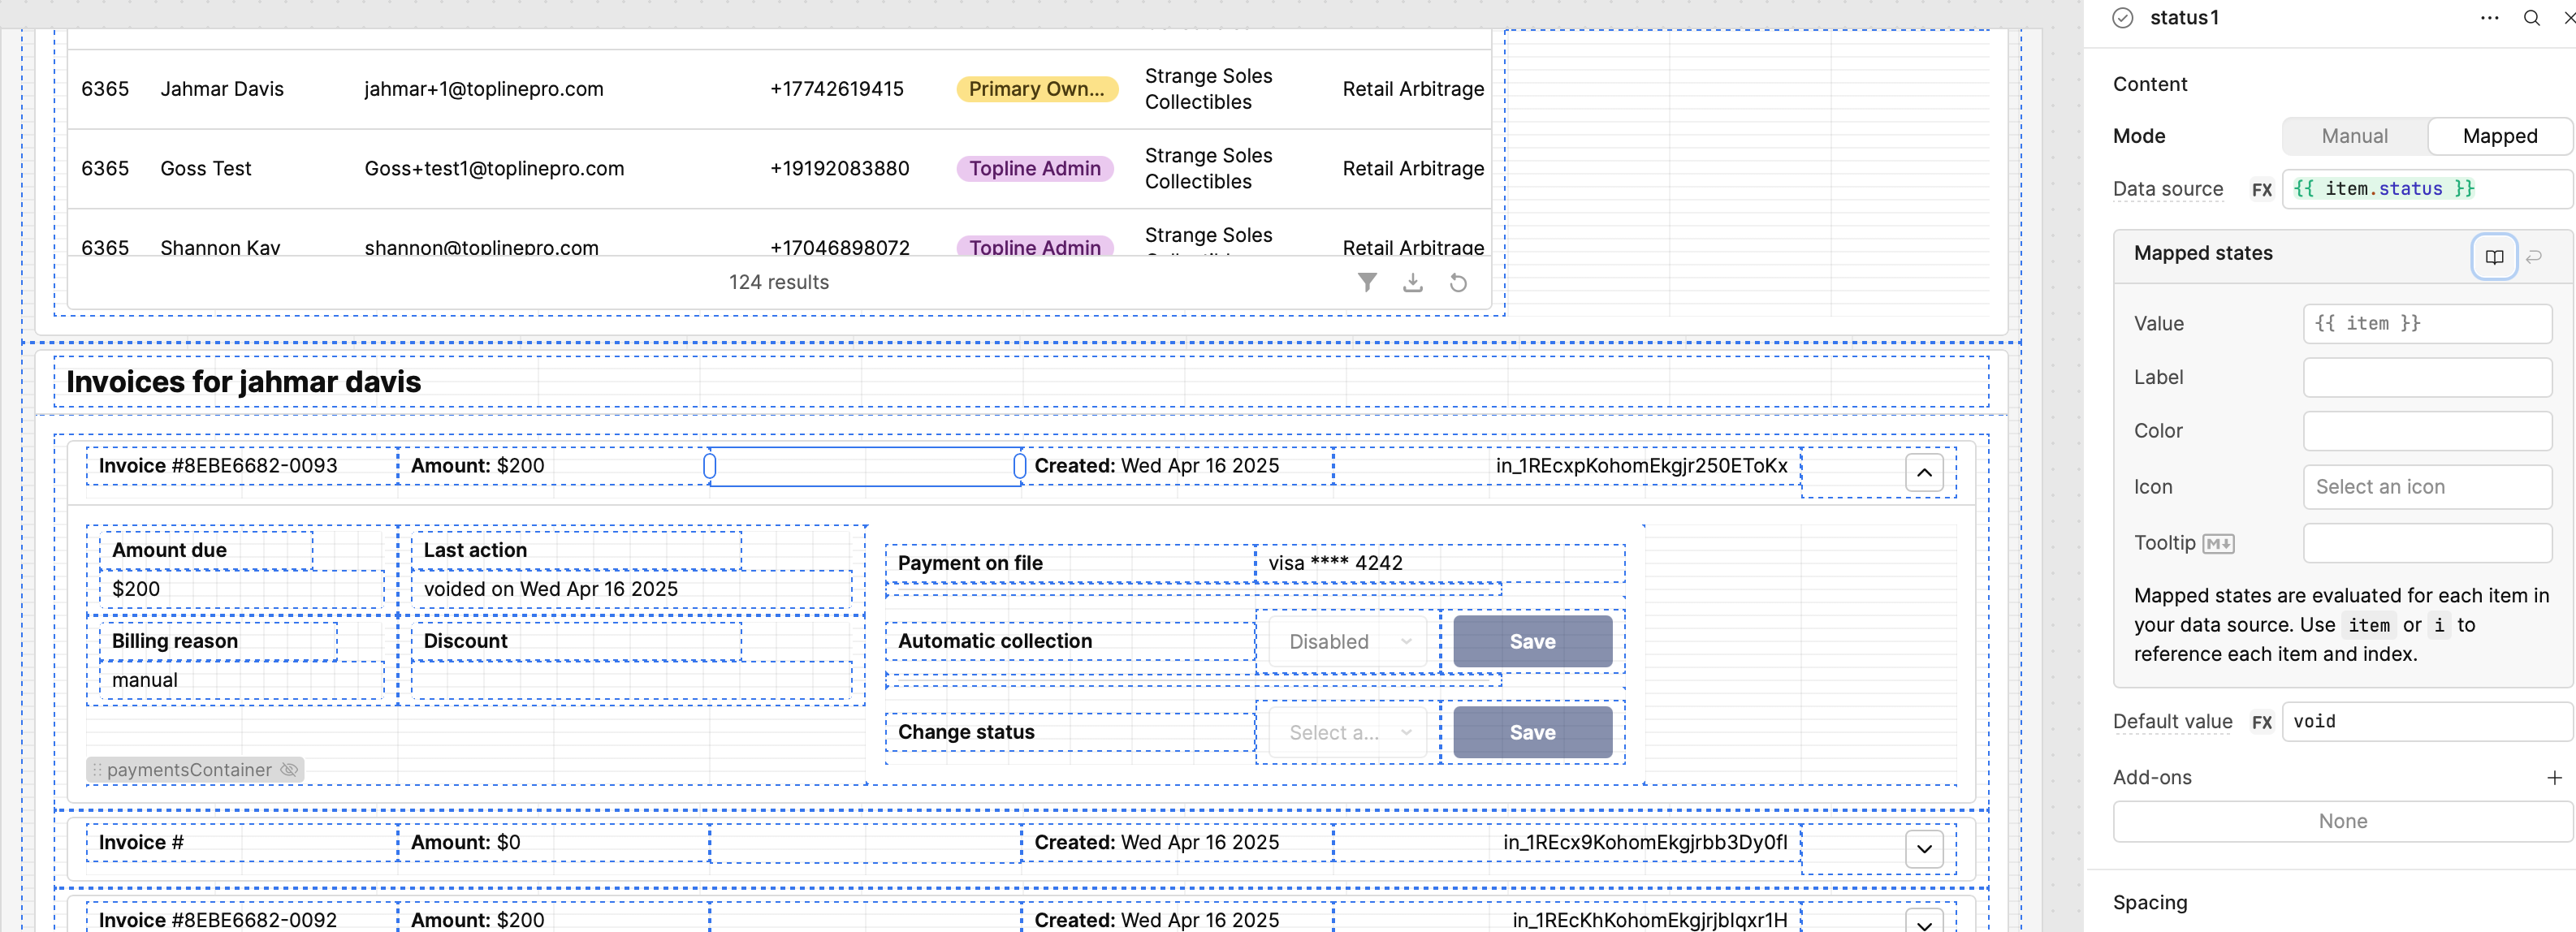Save the Automatic collection setting
This screenshot has height=932, width=2576.
(1532, 642)
